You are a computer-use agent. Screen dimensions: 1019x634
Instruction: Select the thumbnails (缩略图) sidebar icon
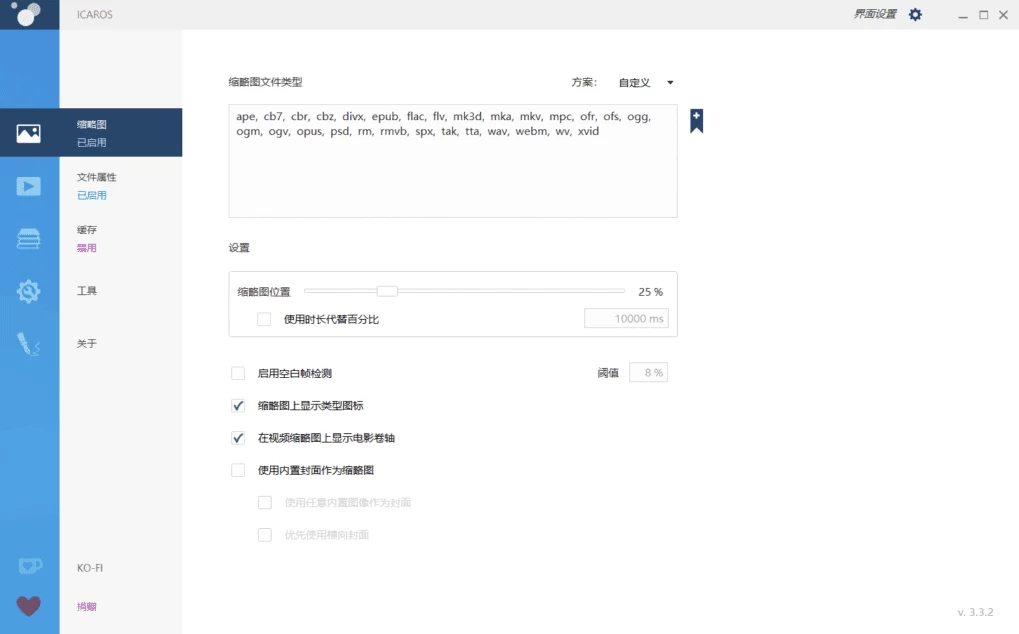[29, 131]
